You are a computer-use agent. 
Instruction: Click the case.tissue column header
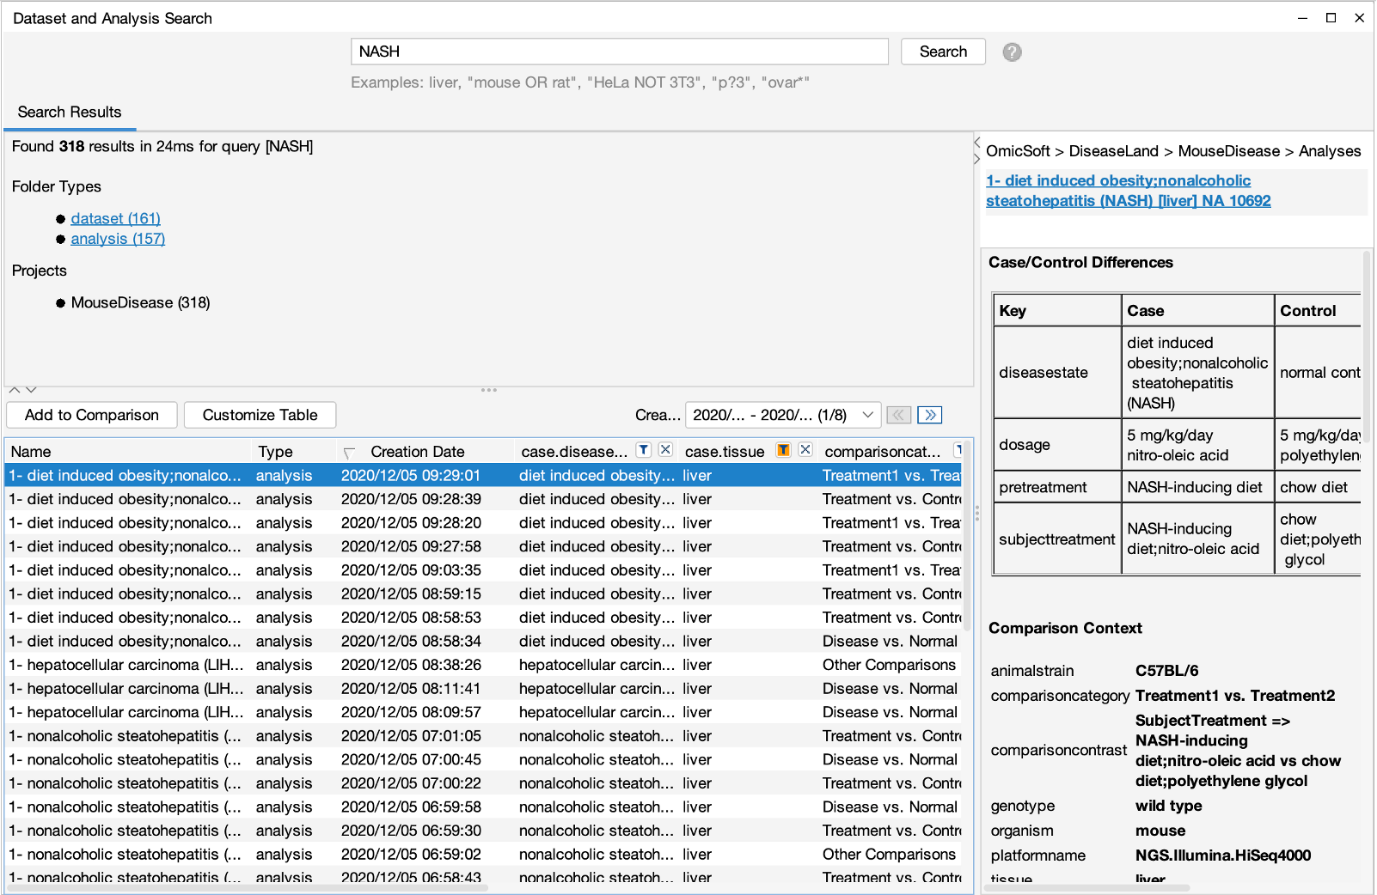pyautogui.click(x=724, y=451)
